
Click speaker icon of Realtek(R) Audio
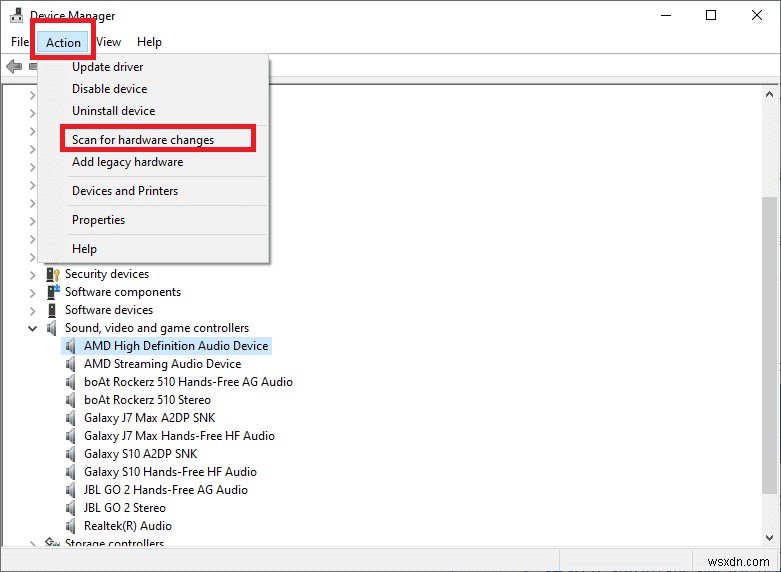point(71,526)
